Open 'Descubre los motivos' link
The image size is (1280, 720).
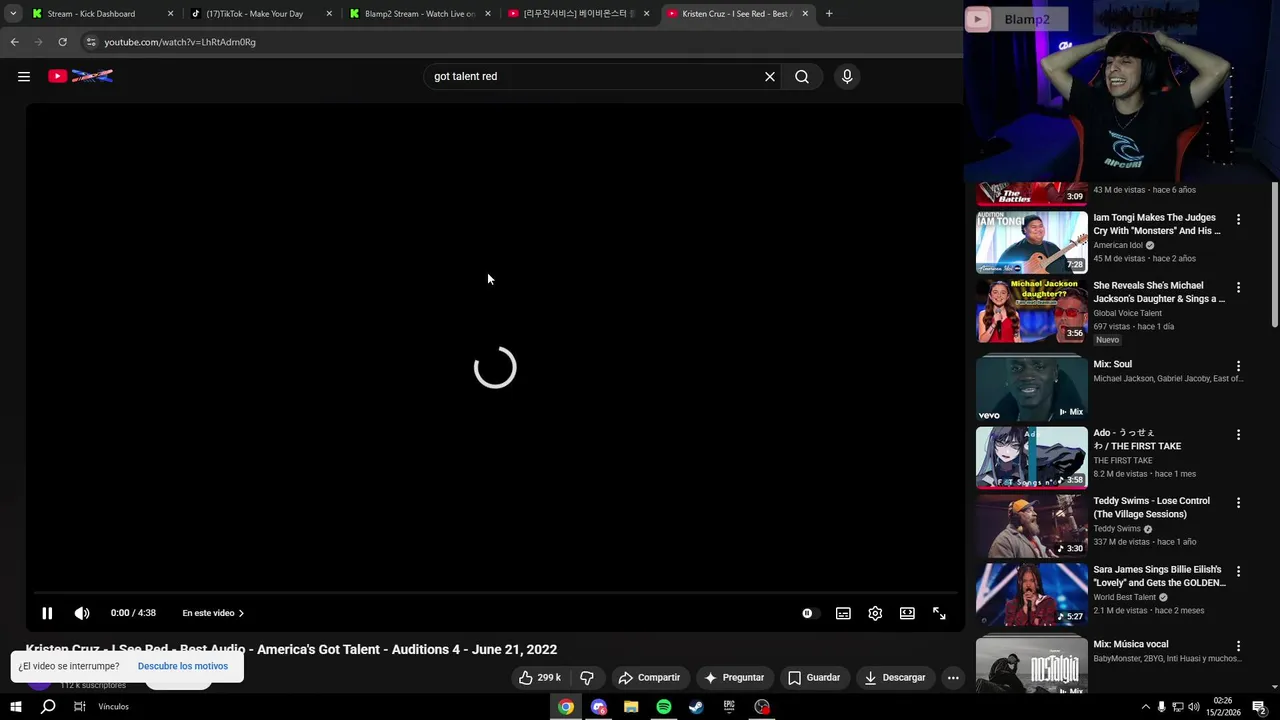click(x=183, y=666)
